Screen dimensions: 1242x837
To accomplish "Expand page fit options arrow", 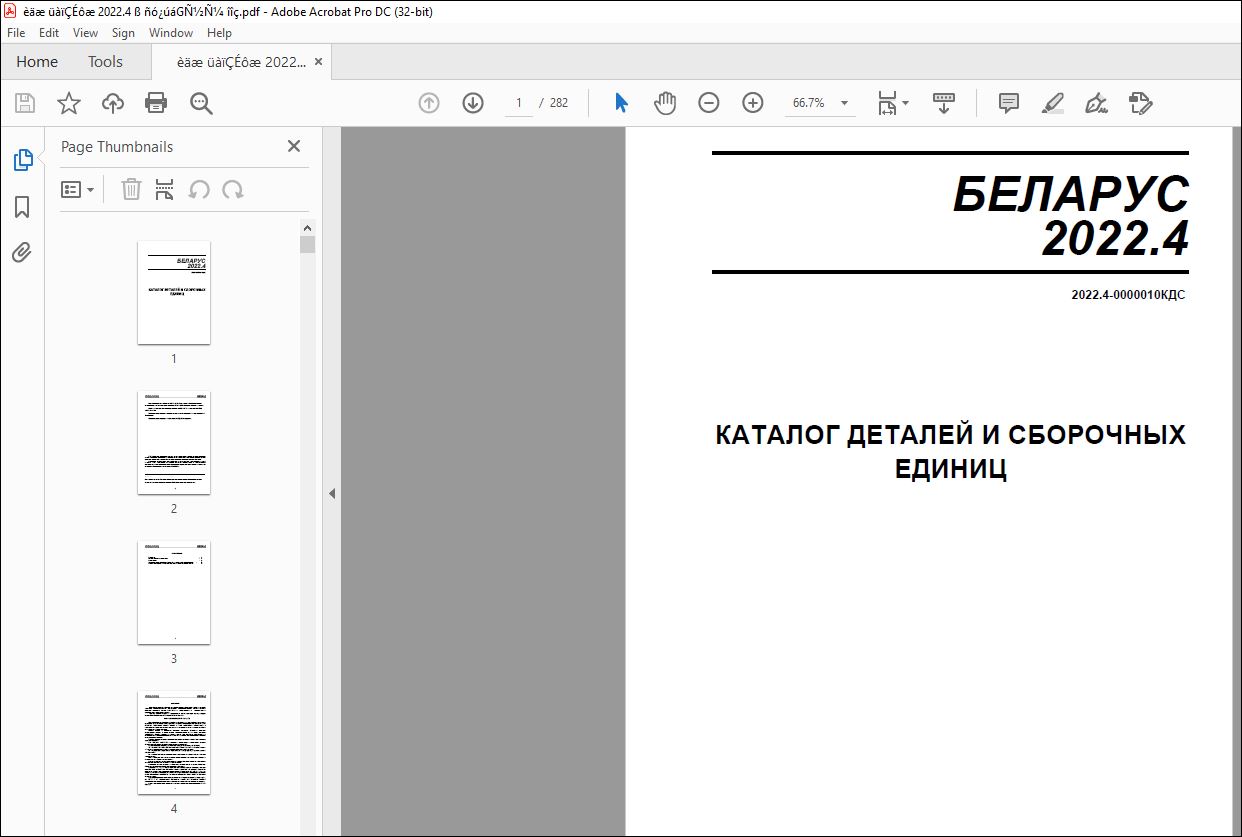I will 906,103.
